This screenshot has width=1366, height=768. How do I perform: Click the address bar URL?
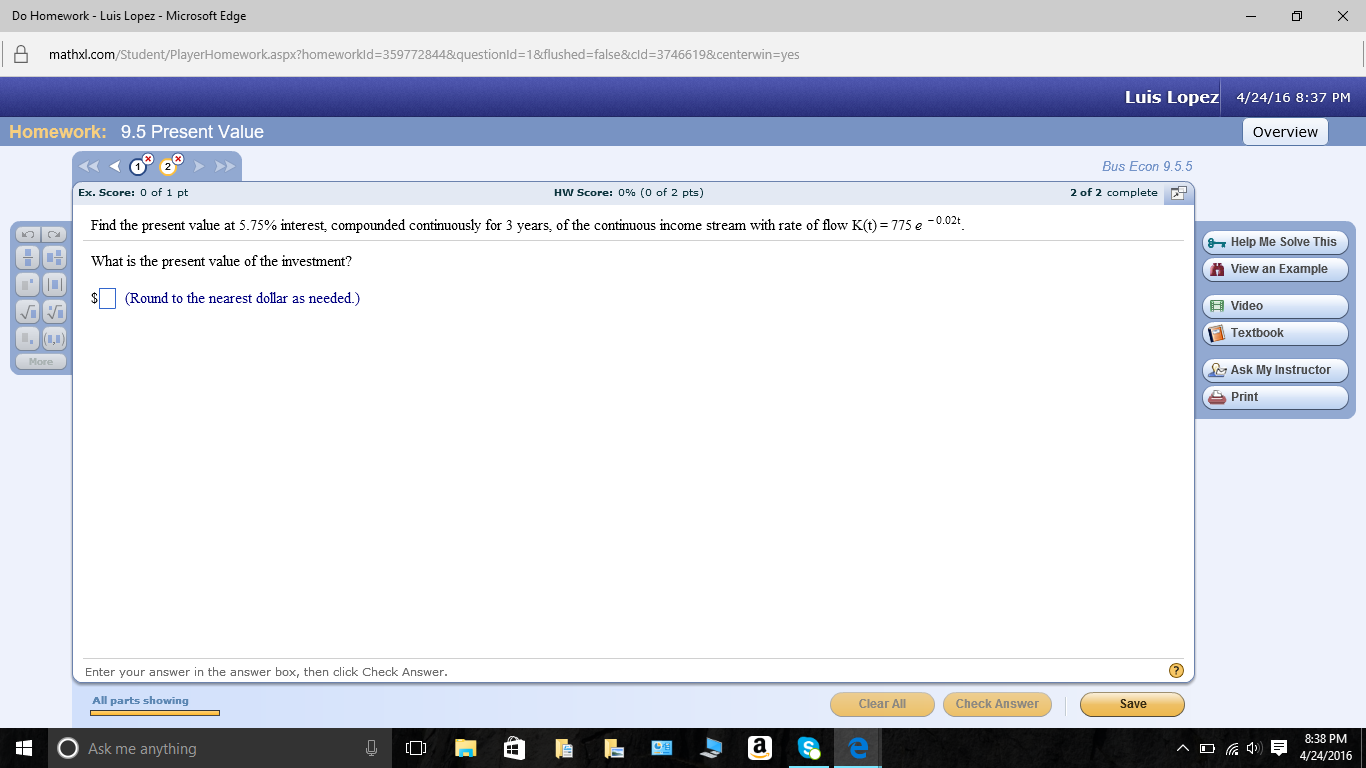click(424, 54)
